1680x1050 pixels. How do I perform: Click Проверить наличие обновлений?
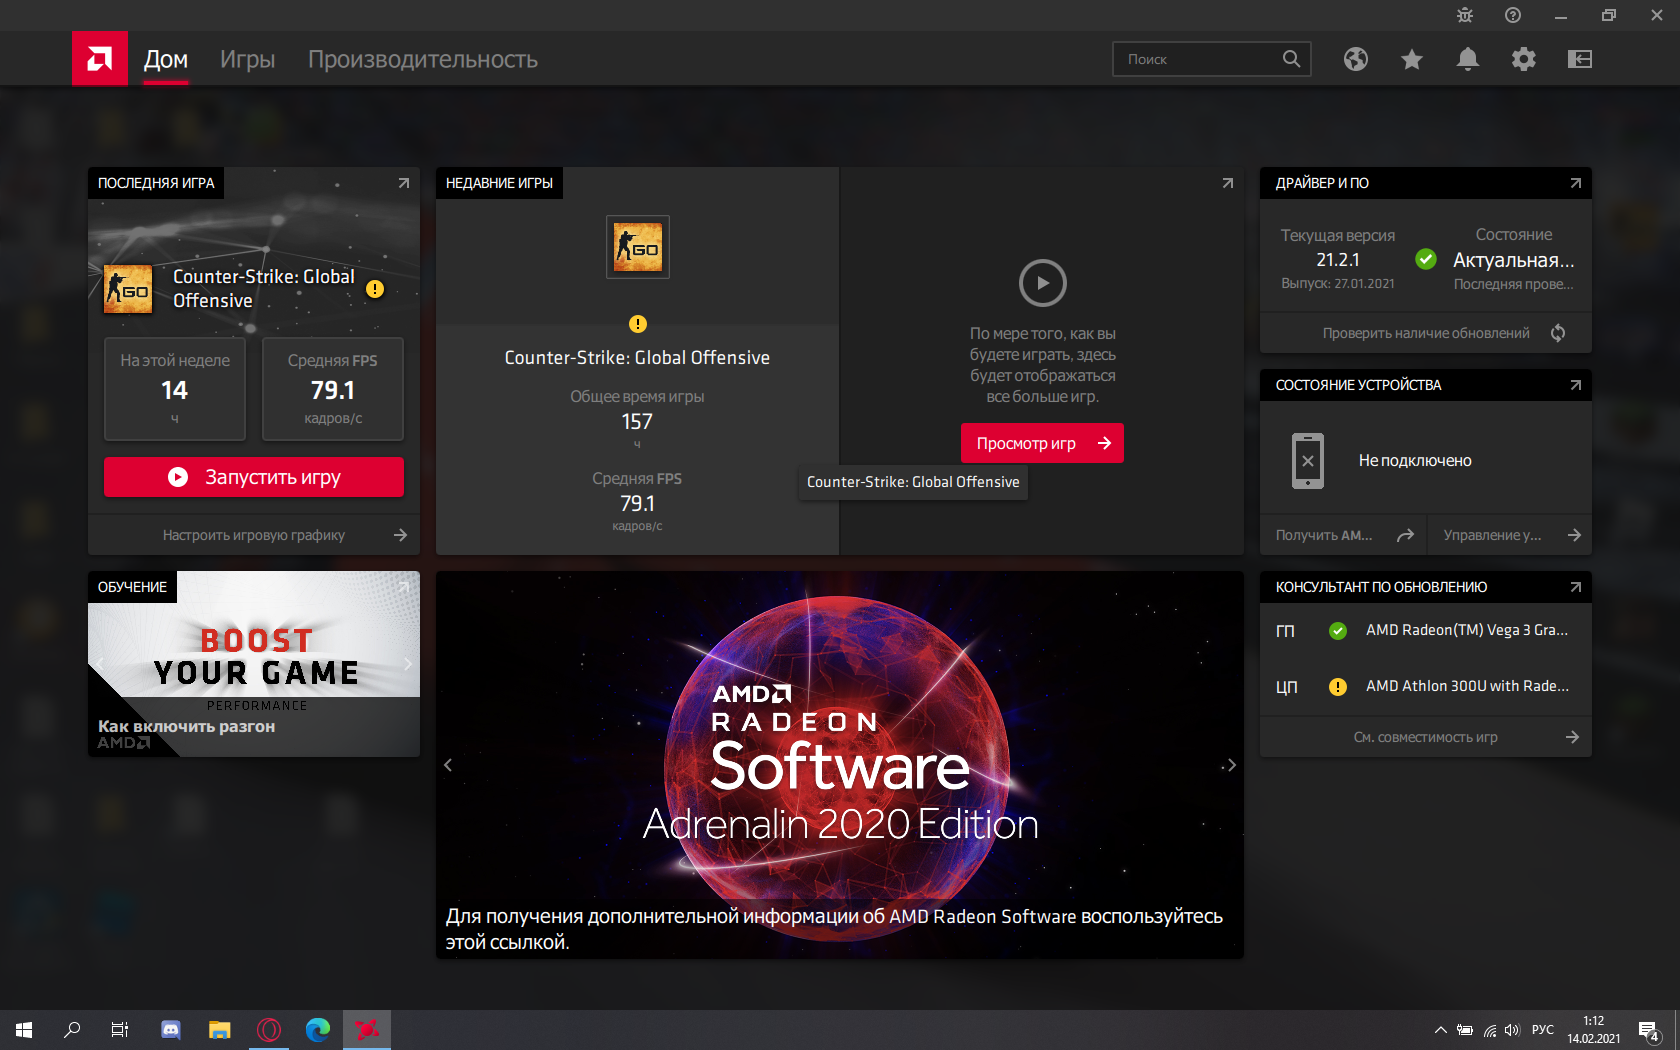pos(1426,333)
